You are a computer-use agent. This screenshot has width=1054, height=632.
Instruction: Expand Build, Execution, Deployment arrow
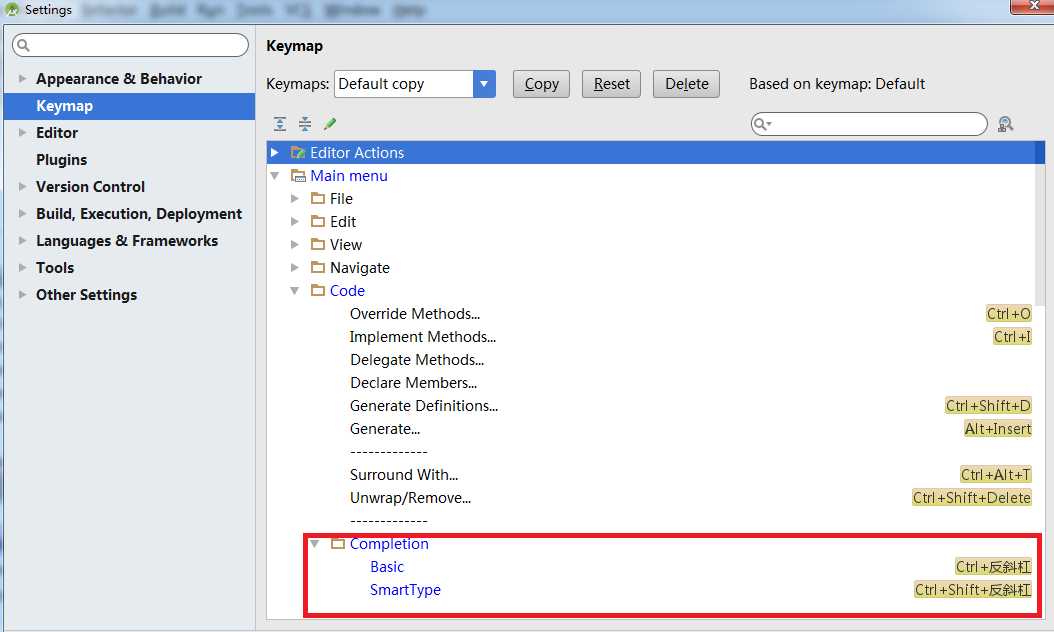(x=22, y=213)
